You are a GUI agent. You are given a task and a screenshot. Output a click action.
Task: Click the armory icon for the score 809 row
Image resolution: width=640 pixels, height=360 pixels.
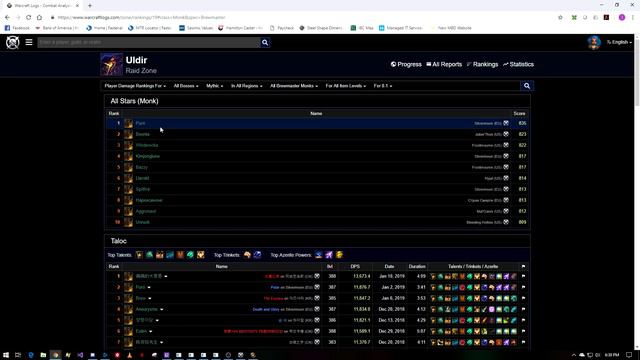506,222
